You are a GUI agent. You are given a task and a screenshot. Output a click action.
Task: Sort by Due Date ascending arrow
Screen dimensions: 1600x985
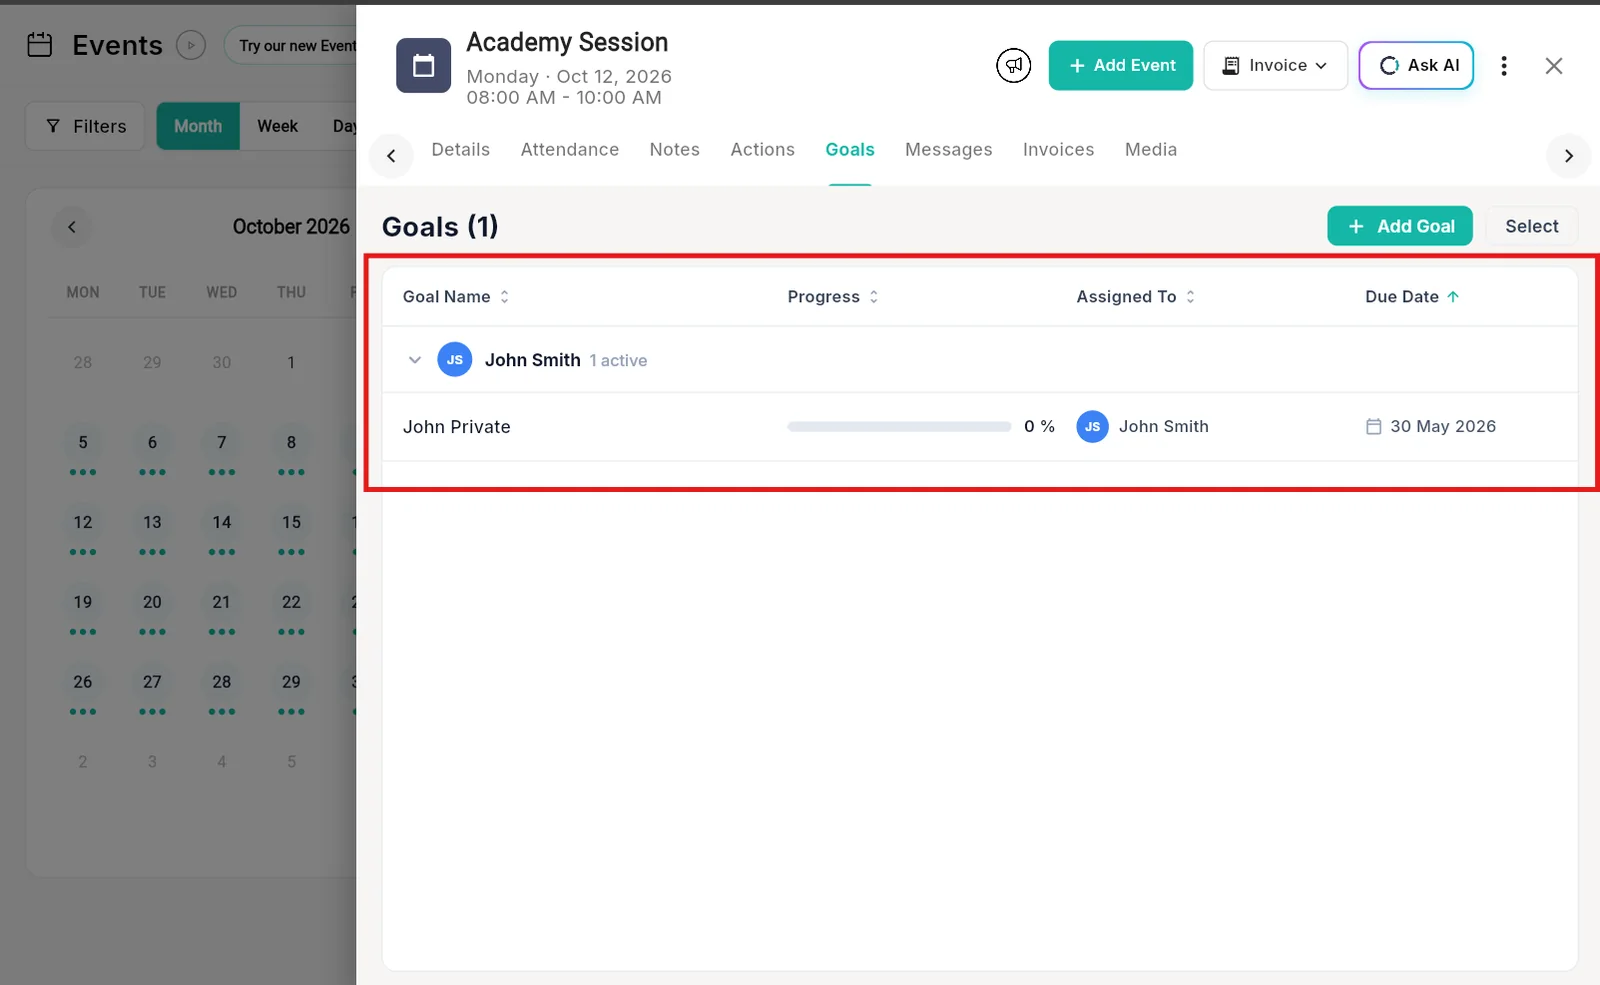[x=1453, y=297]
